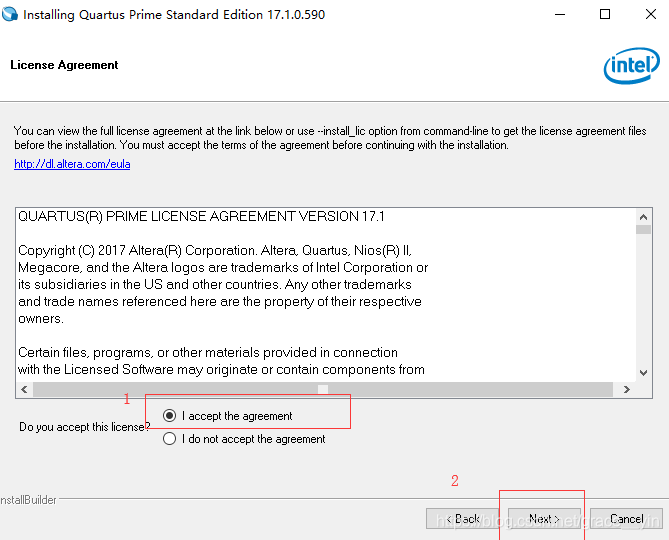Viewport: 669px width, 540px height.
Task: Click the "Do you accept this license?" label
Action: pyautogui.click(x=84, y=427)
